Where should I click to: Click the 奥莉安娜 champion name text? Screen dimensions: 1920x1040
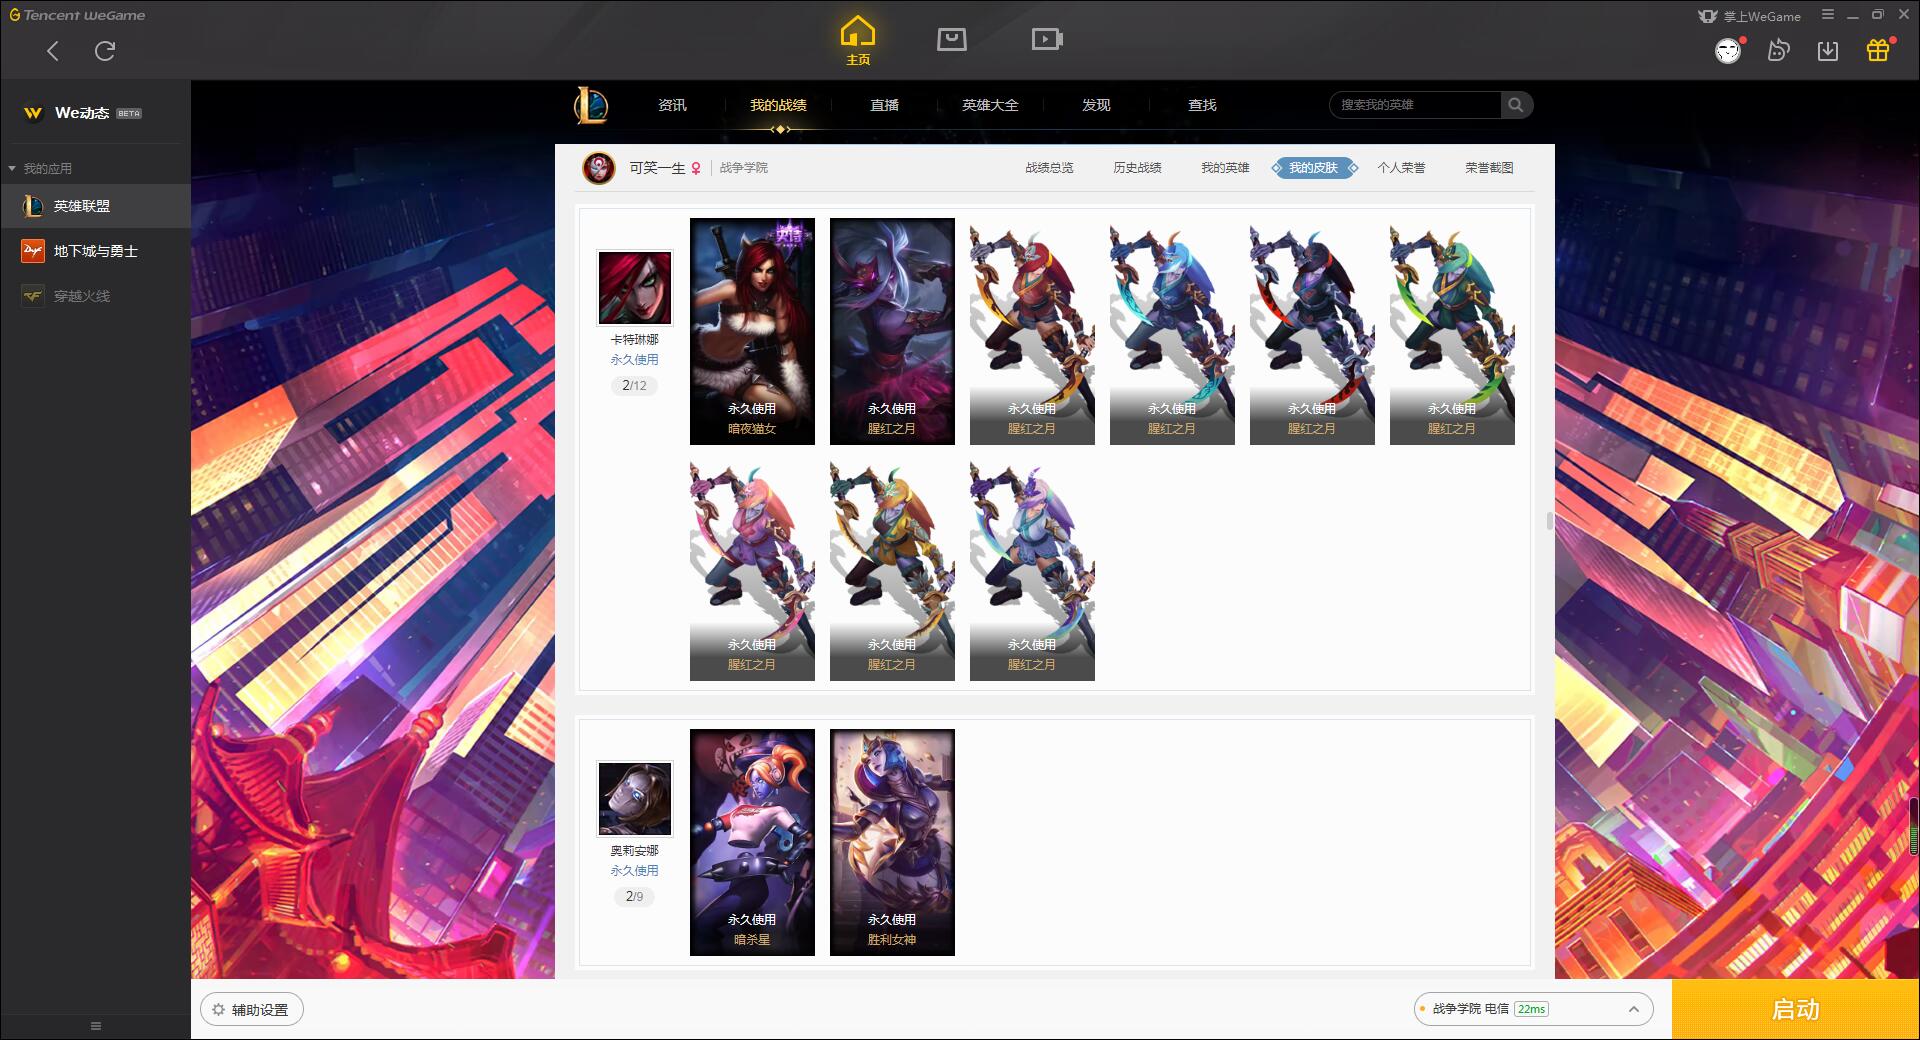point(635,851)
